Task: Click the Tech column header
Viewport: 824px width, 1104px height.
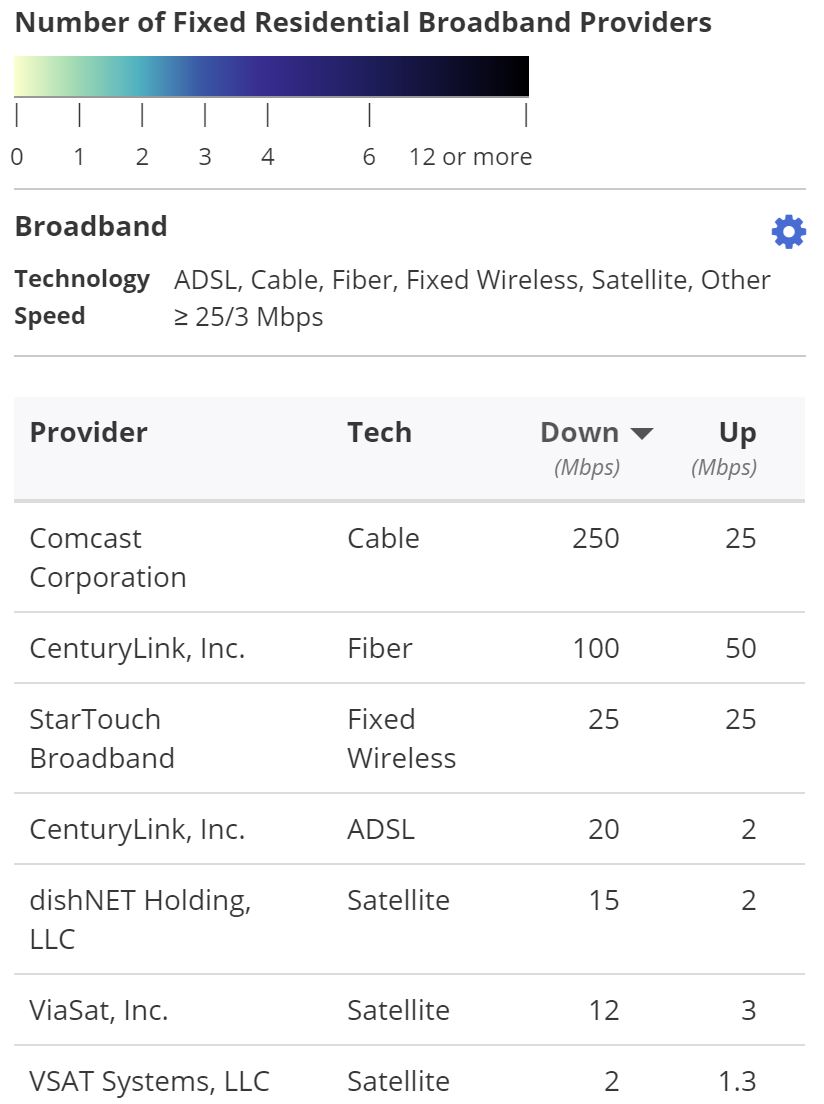Action: 380,432
